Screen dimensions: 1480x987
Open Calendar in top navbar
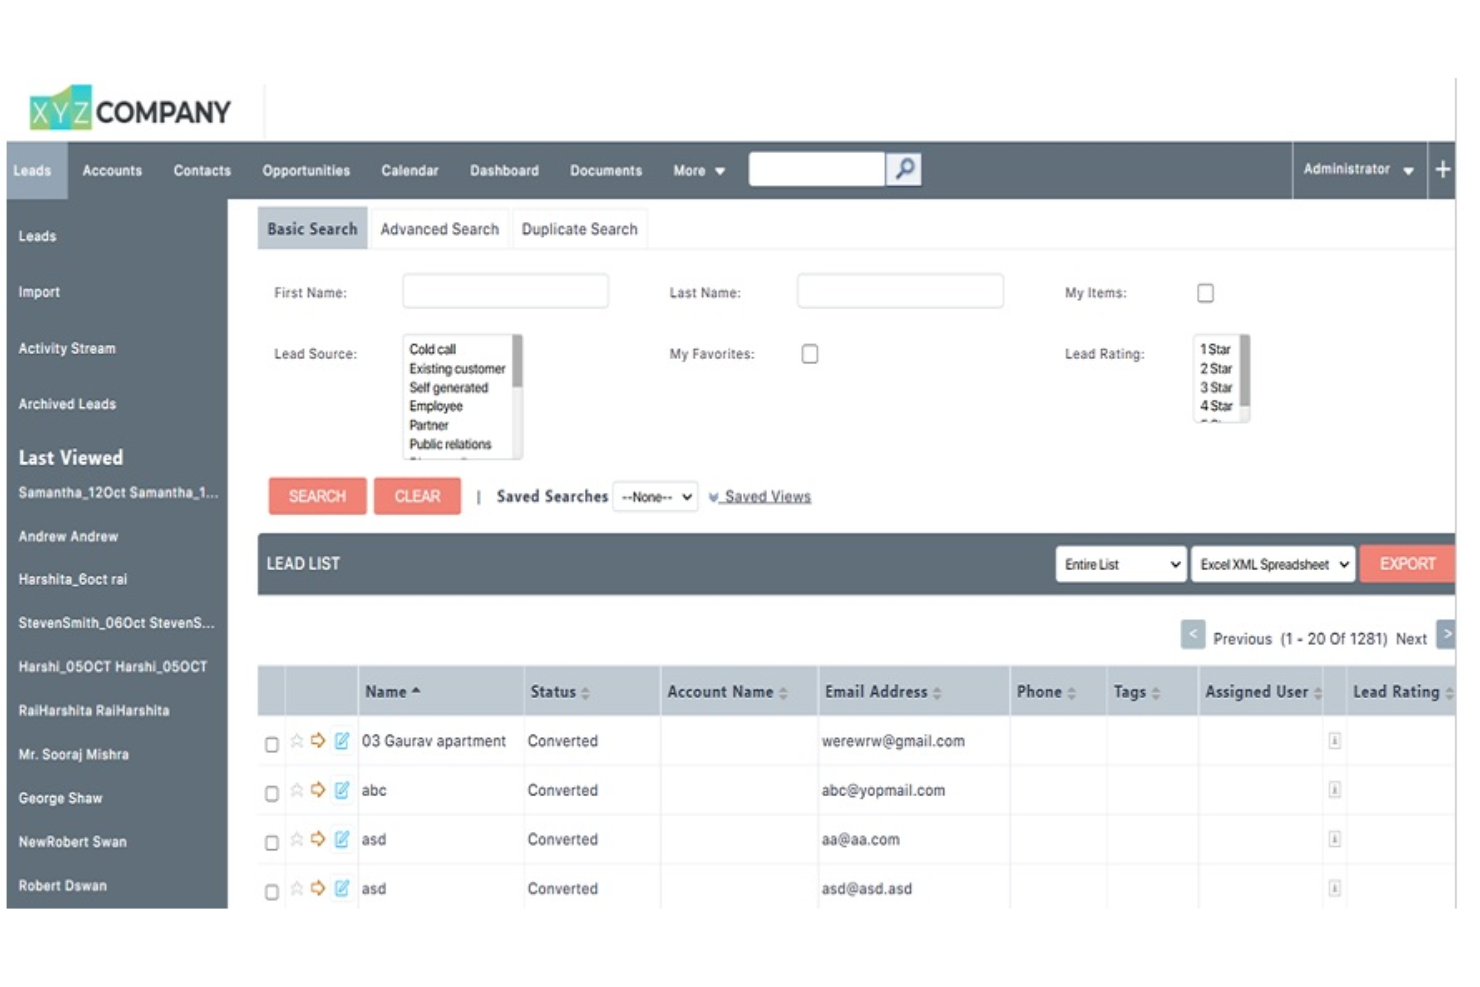coord(410,171)
